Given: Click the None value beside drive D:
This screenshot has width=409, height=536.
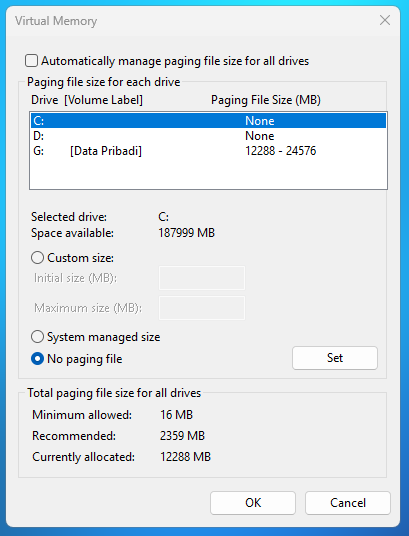Looking at the screenshot, I should (260, 136).
